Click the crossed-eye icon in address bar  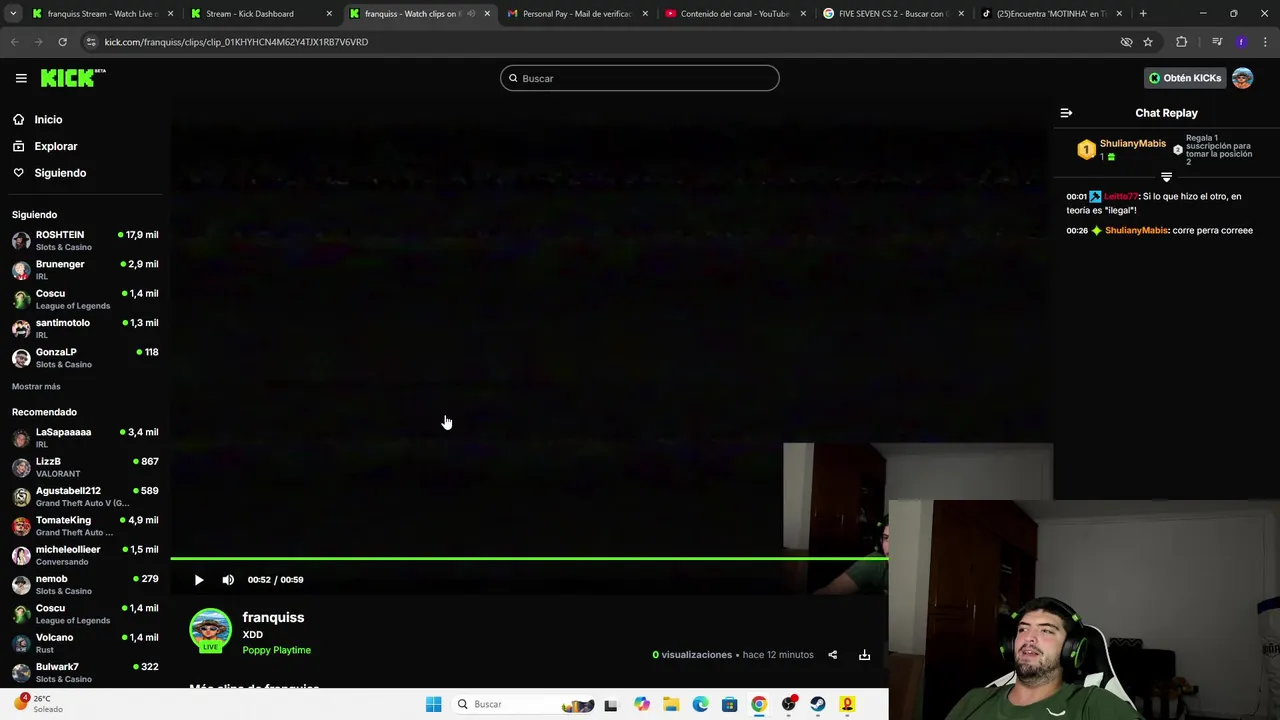pos(1126,42)
